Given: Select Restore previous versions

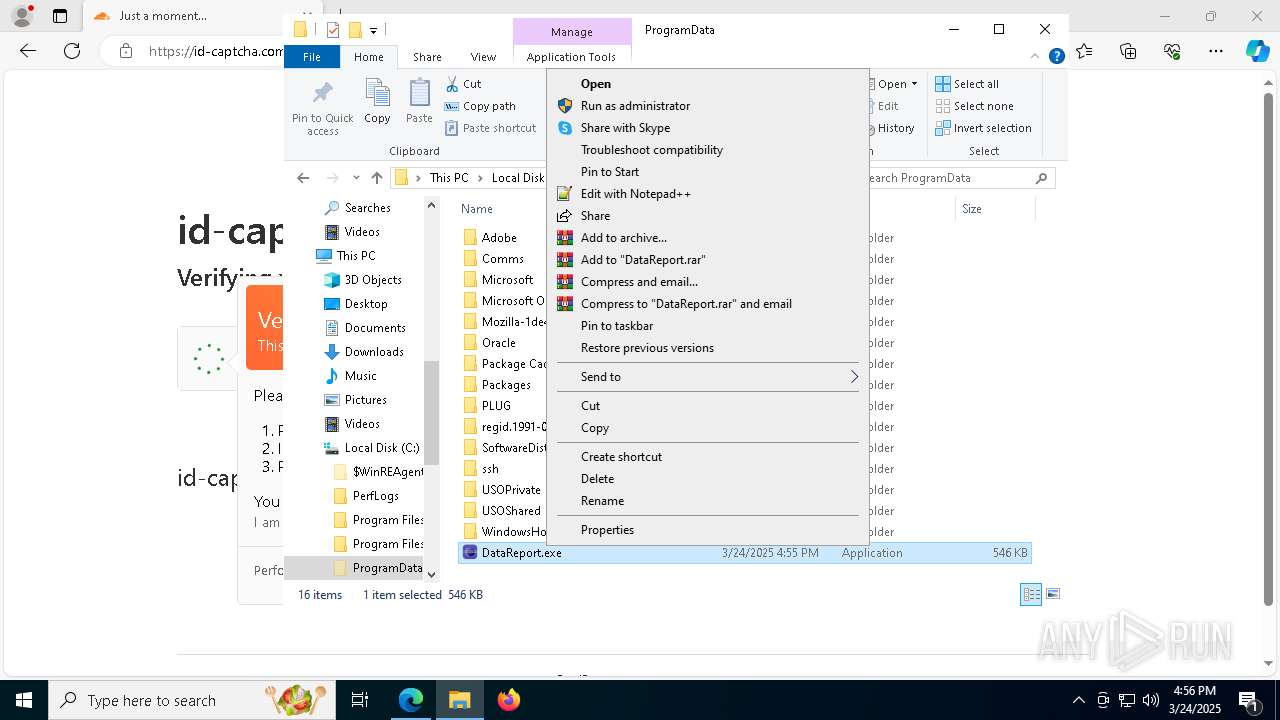Looking at the screenshot, I should [x=708, y=348].
